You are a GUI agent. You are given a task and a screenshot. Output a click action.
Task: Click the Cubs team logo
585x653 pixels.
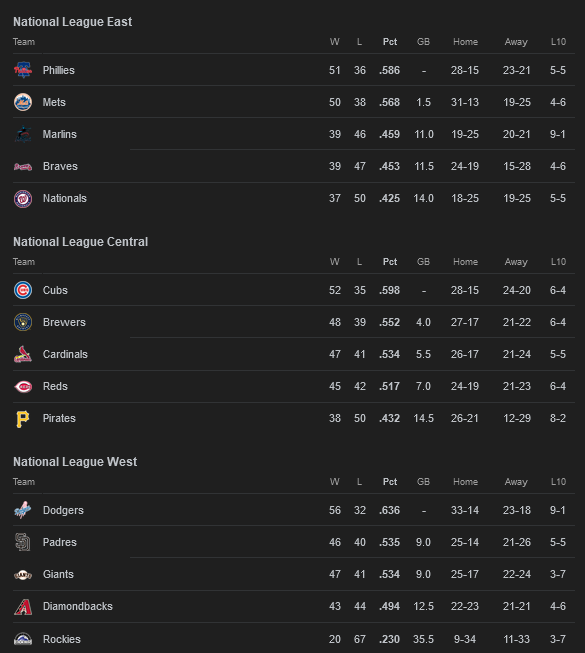[x=23, y=290]
